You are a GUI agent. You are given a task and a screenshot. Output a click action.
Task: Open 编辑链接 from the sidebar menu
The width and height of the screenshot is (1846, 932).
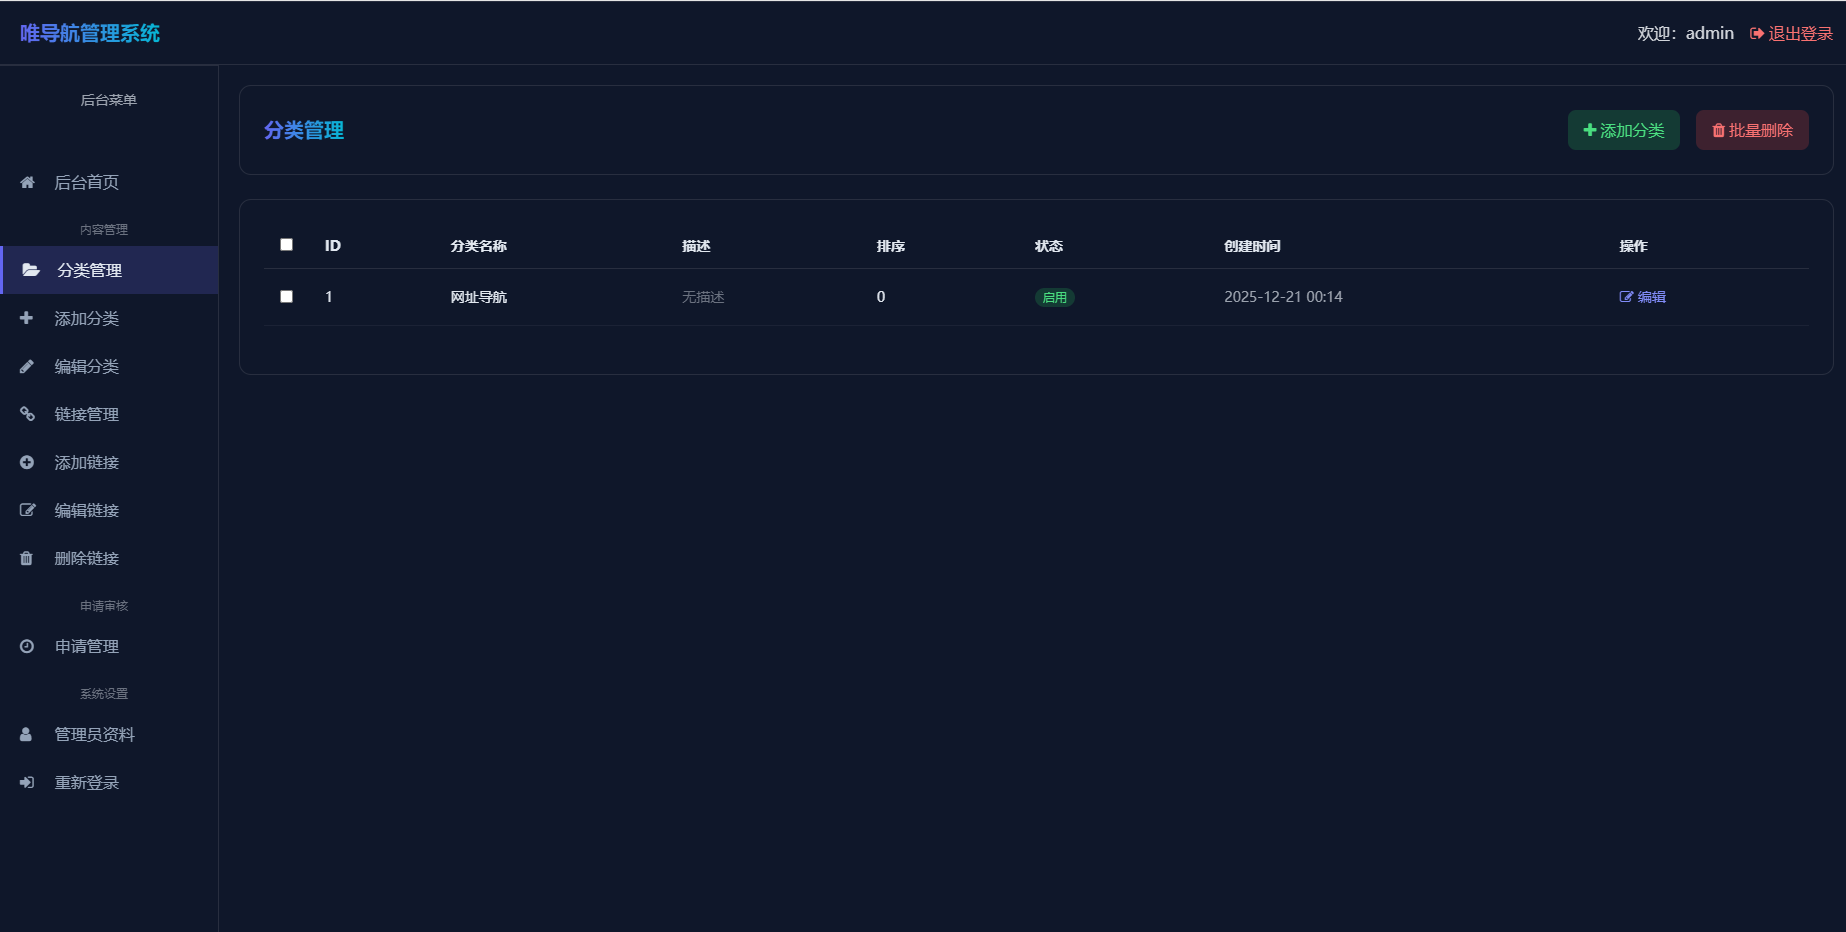point(86,510)
